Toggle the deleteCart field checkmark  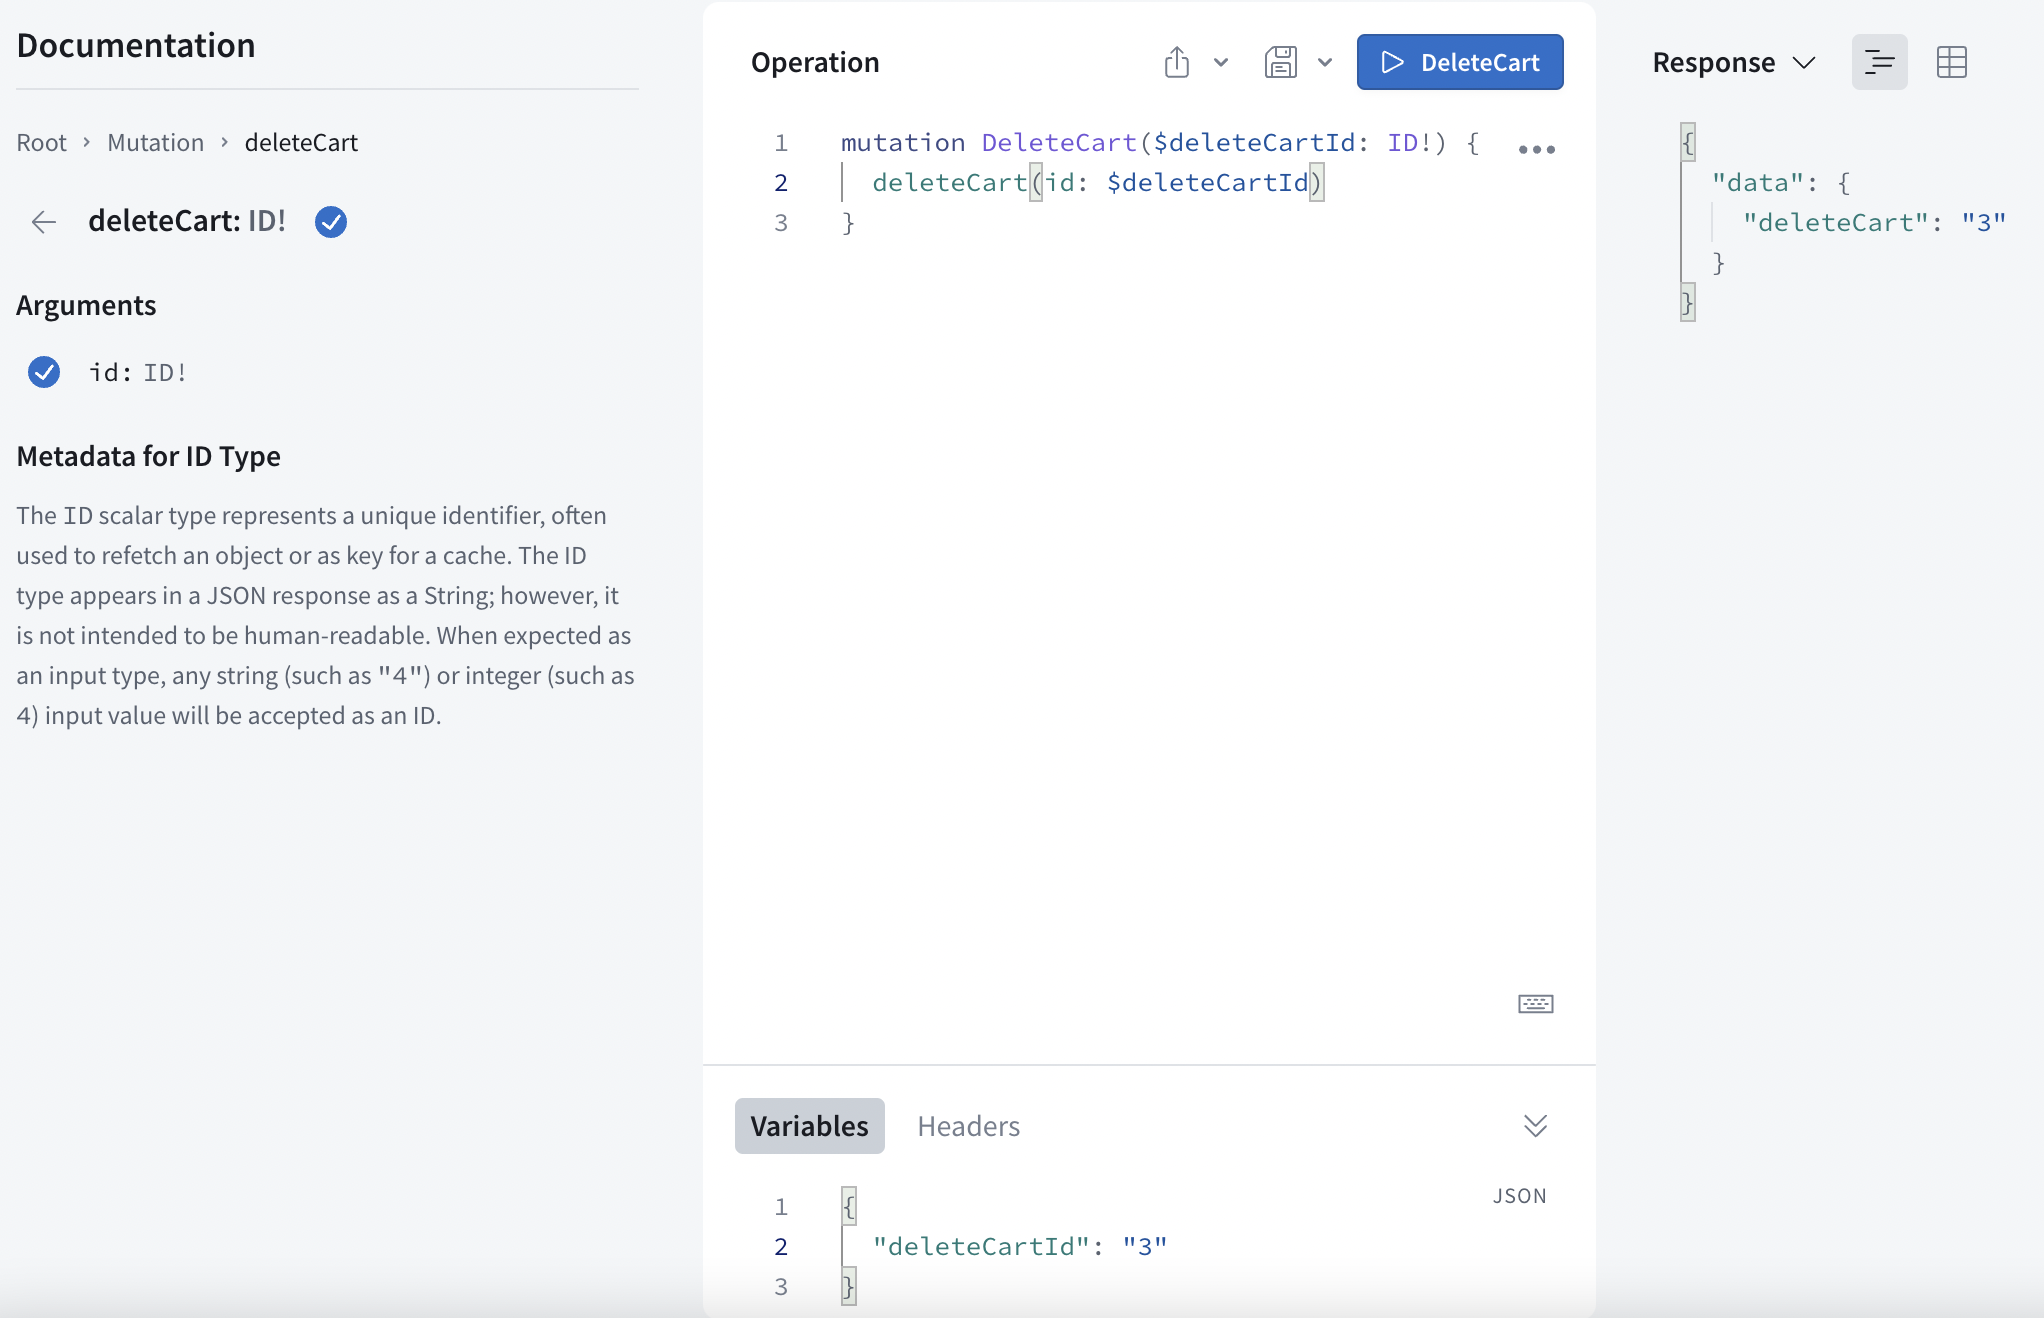click(331, 222)
